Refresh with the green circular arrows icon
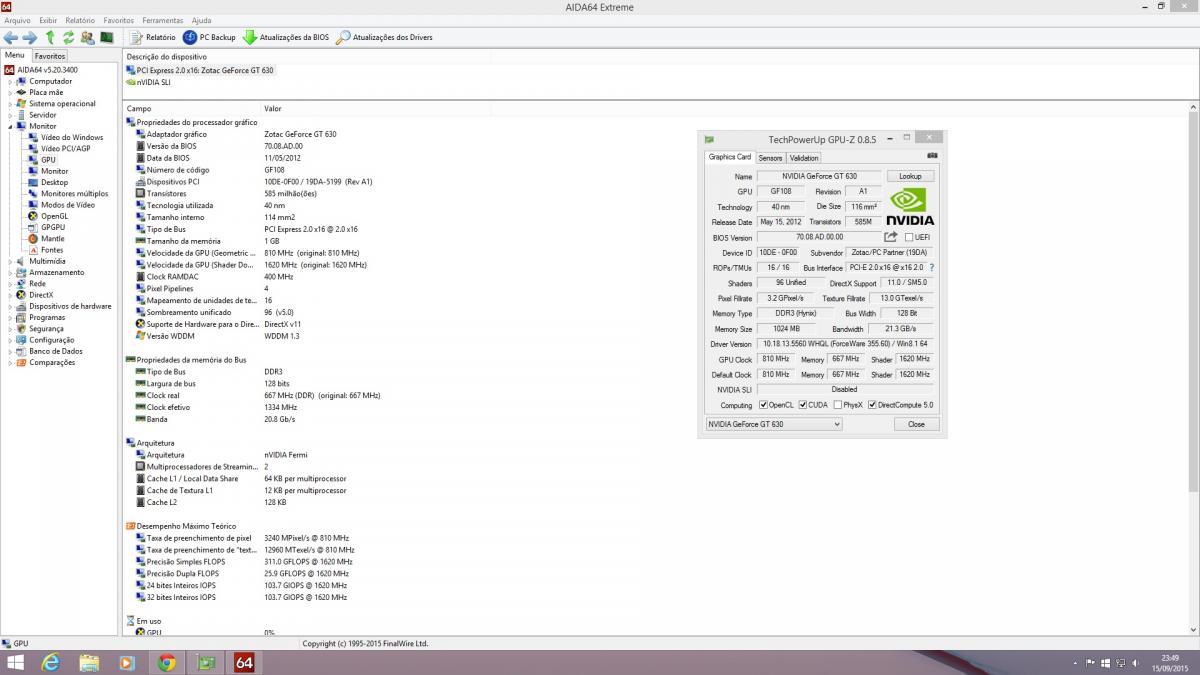Viewport: 1200px width, 675px height. [x=68, y=37]
